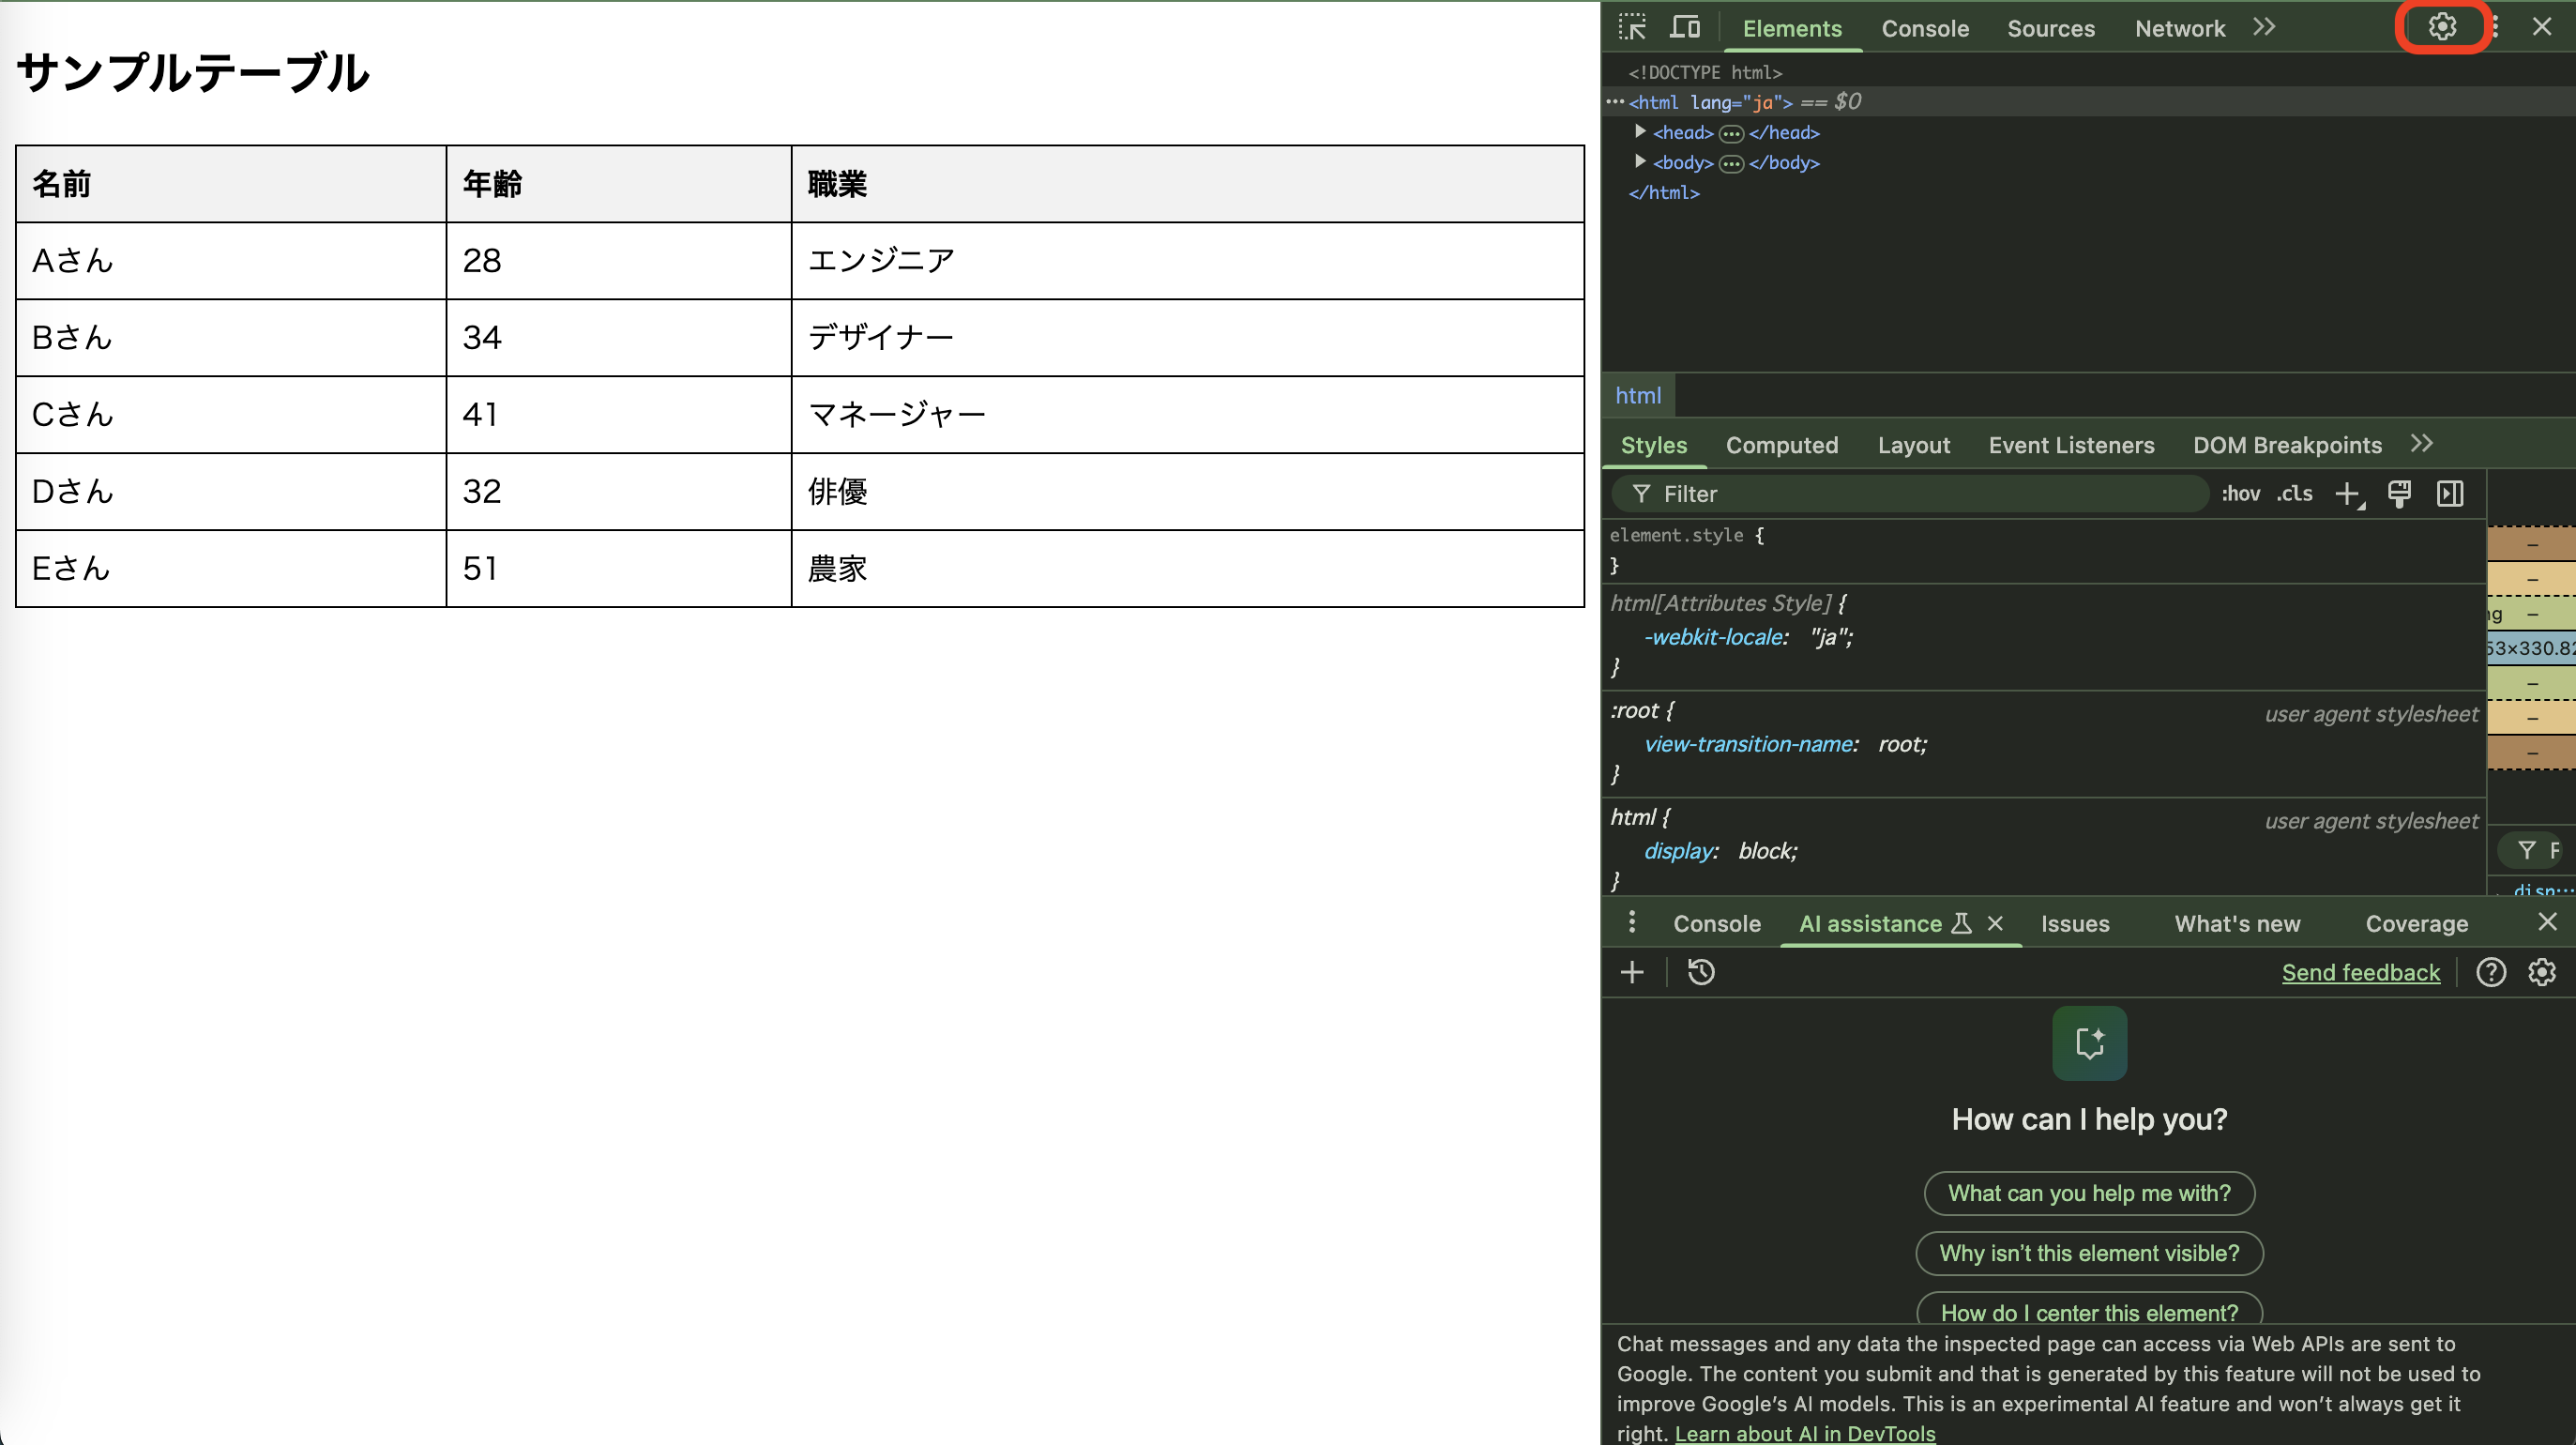Click the AI assistance help icon
This screenshot has width=2576, height=1445.
2491,972
